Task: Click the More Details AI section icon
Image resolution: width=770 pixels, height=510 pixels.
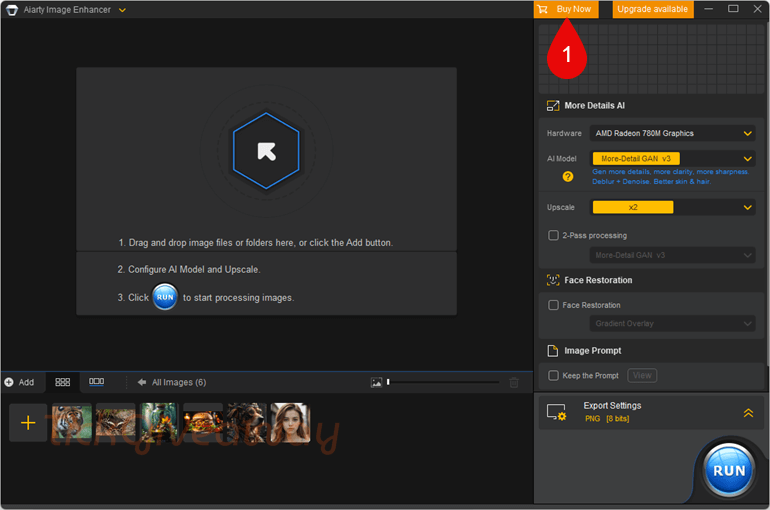Action: click(553, 106)
